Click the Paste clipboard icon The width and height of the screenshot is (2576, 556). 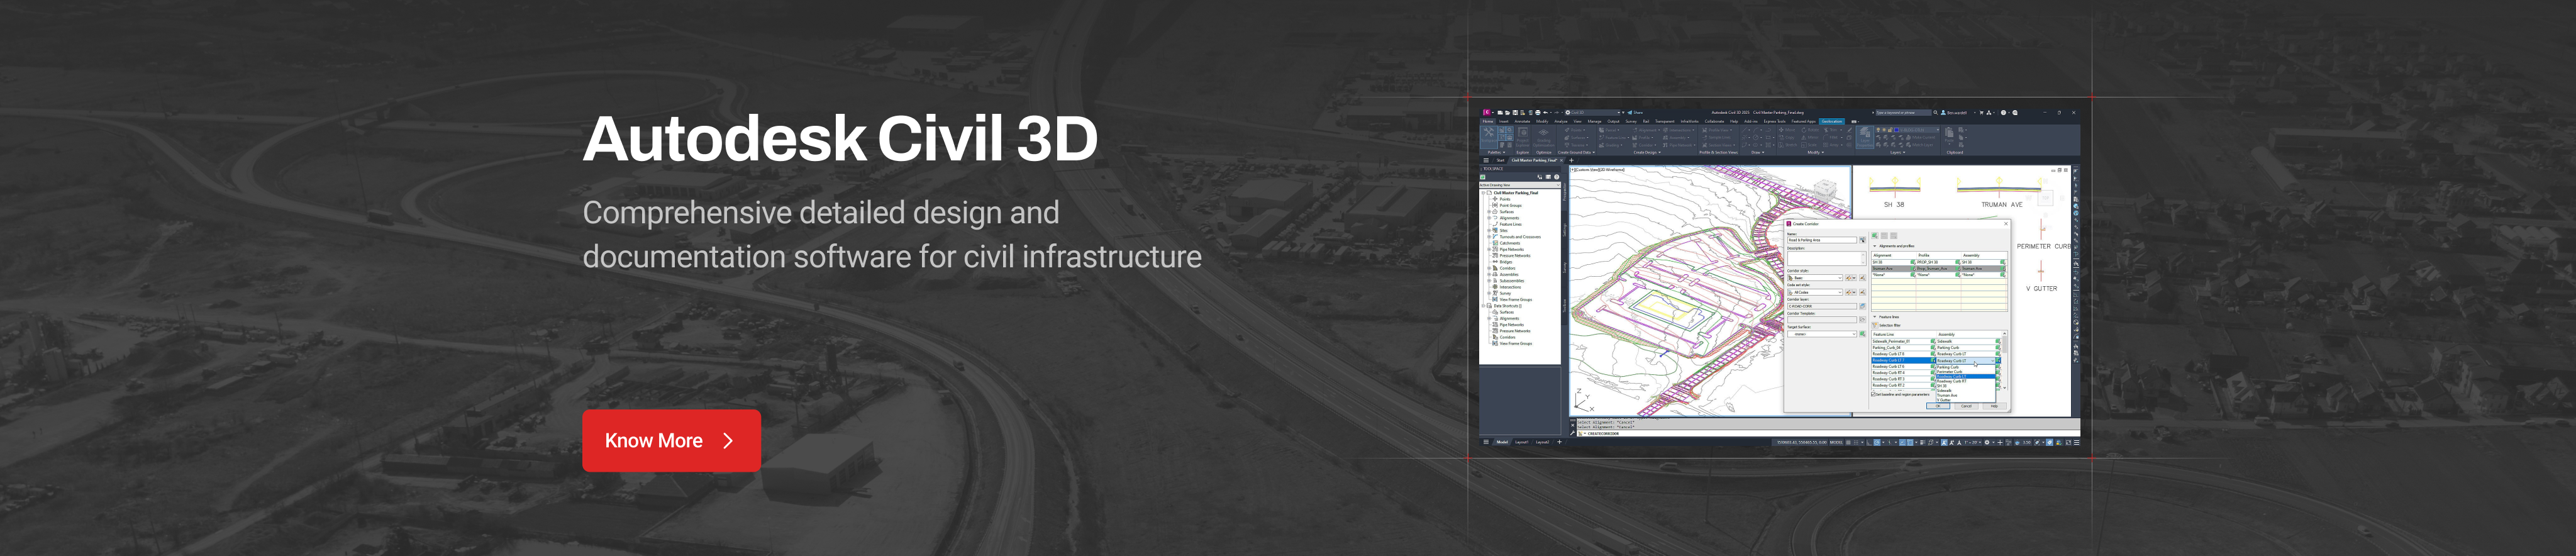[x=1950, y=136]
